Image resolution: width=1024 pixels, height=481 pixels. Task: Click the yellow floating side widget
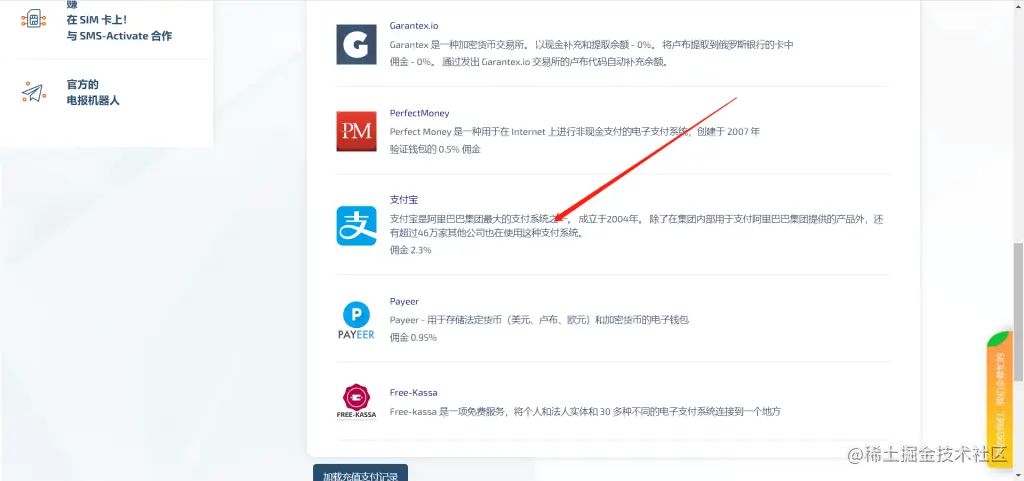(x=999, y=399)
